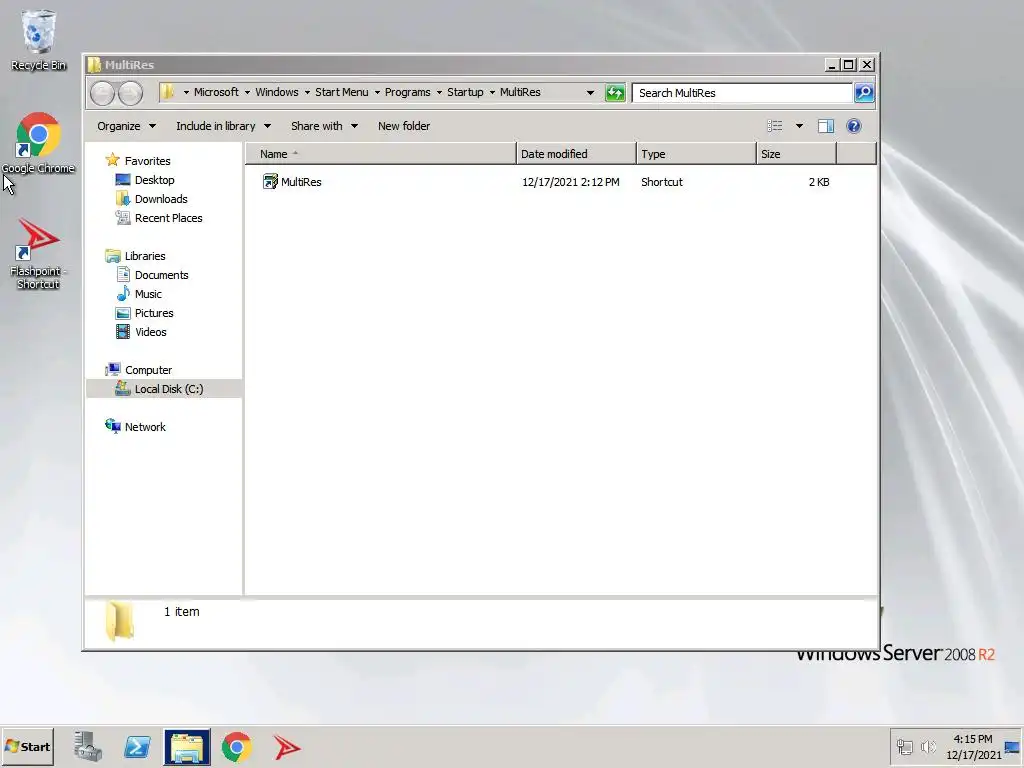Click the network tray icon
This screenshot has width=1024, height=768.
(904, 746)
